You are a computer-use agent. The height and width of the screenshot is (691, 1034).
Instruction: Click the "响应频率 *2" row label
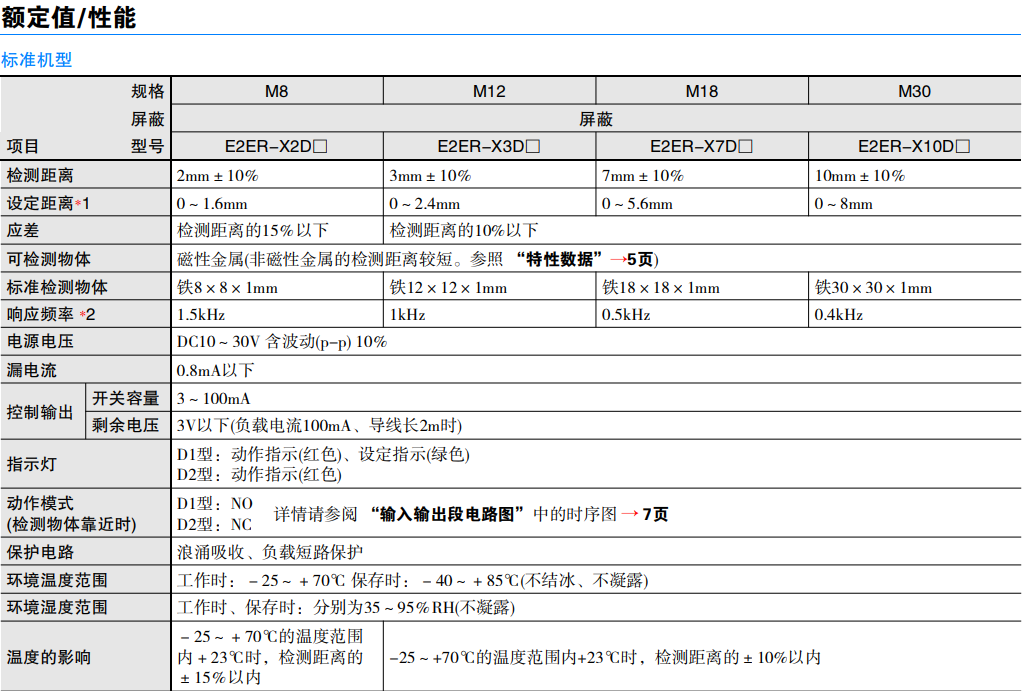point(51,315)
